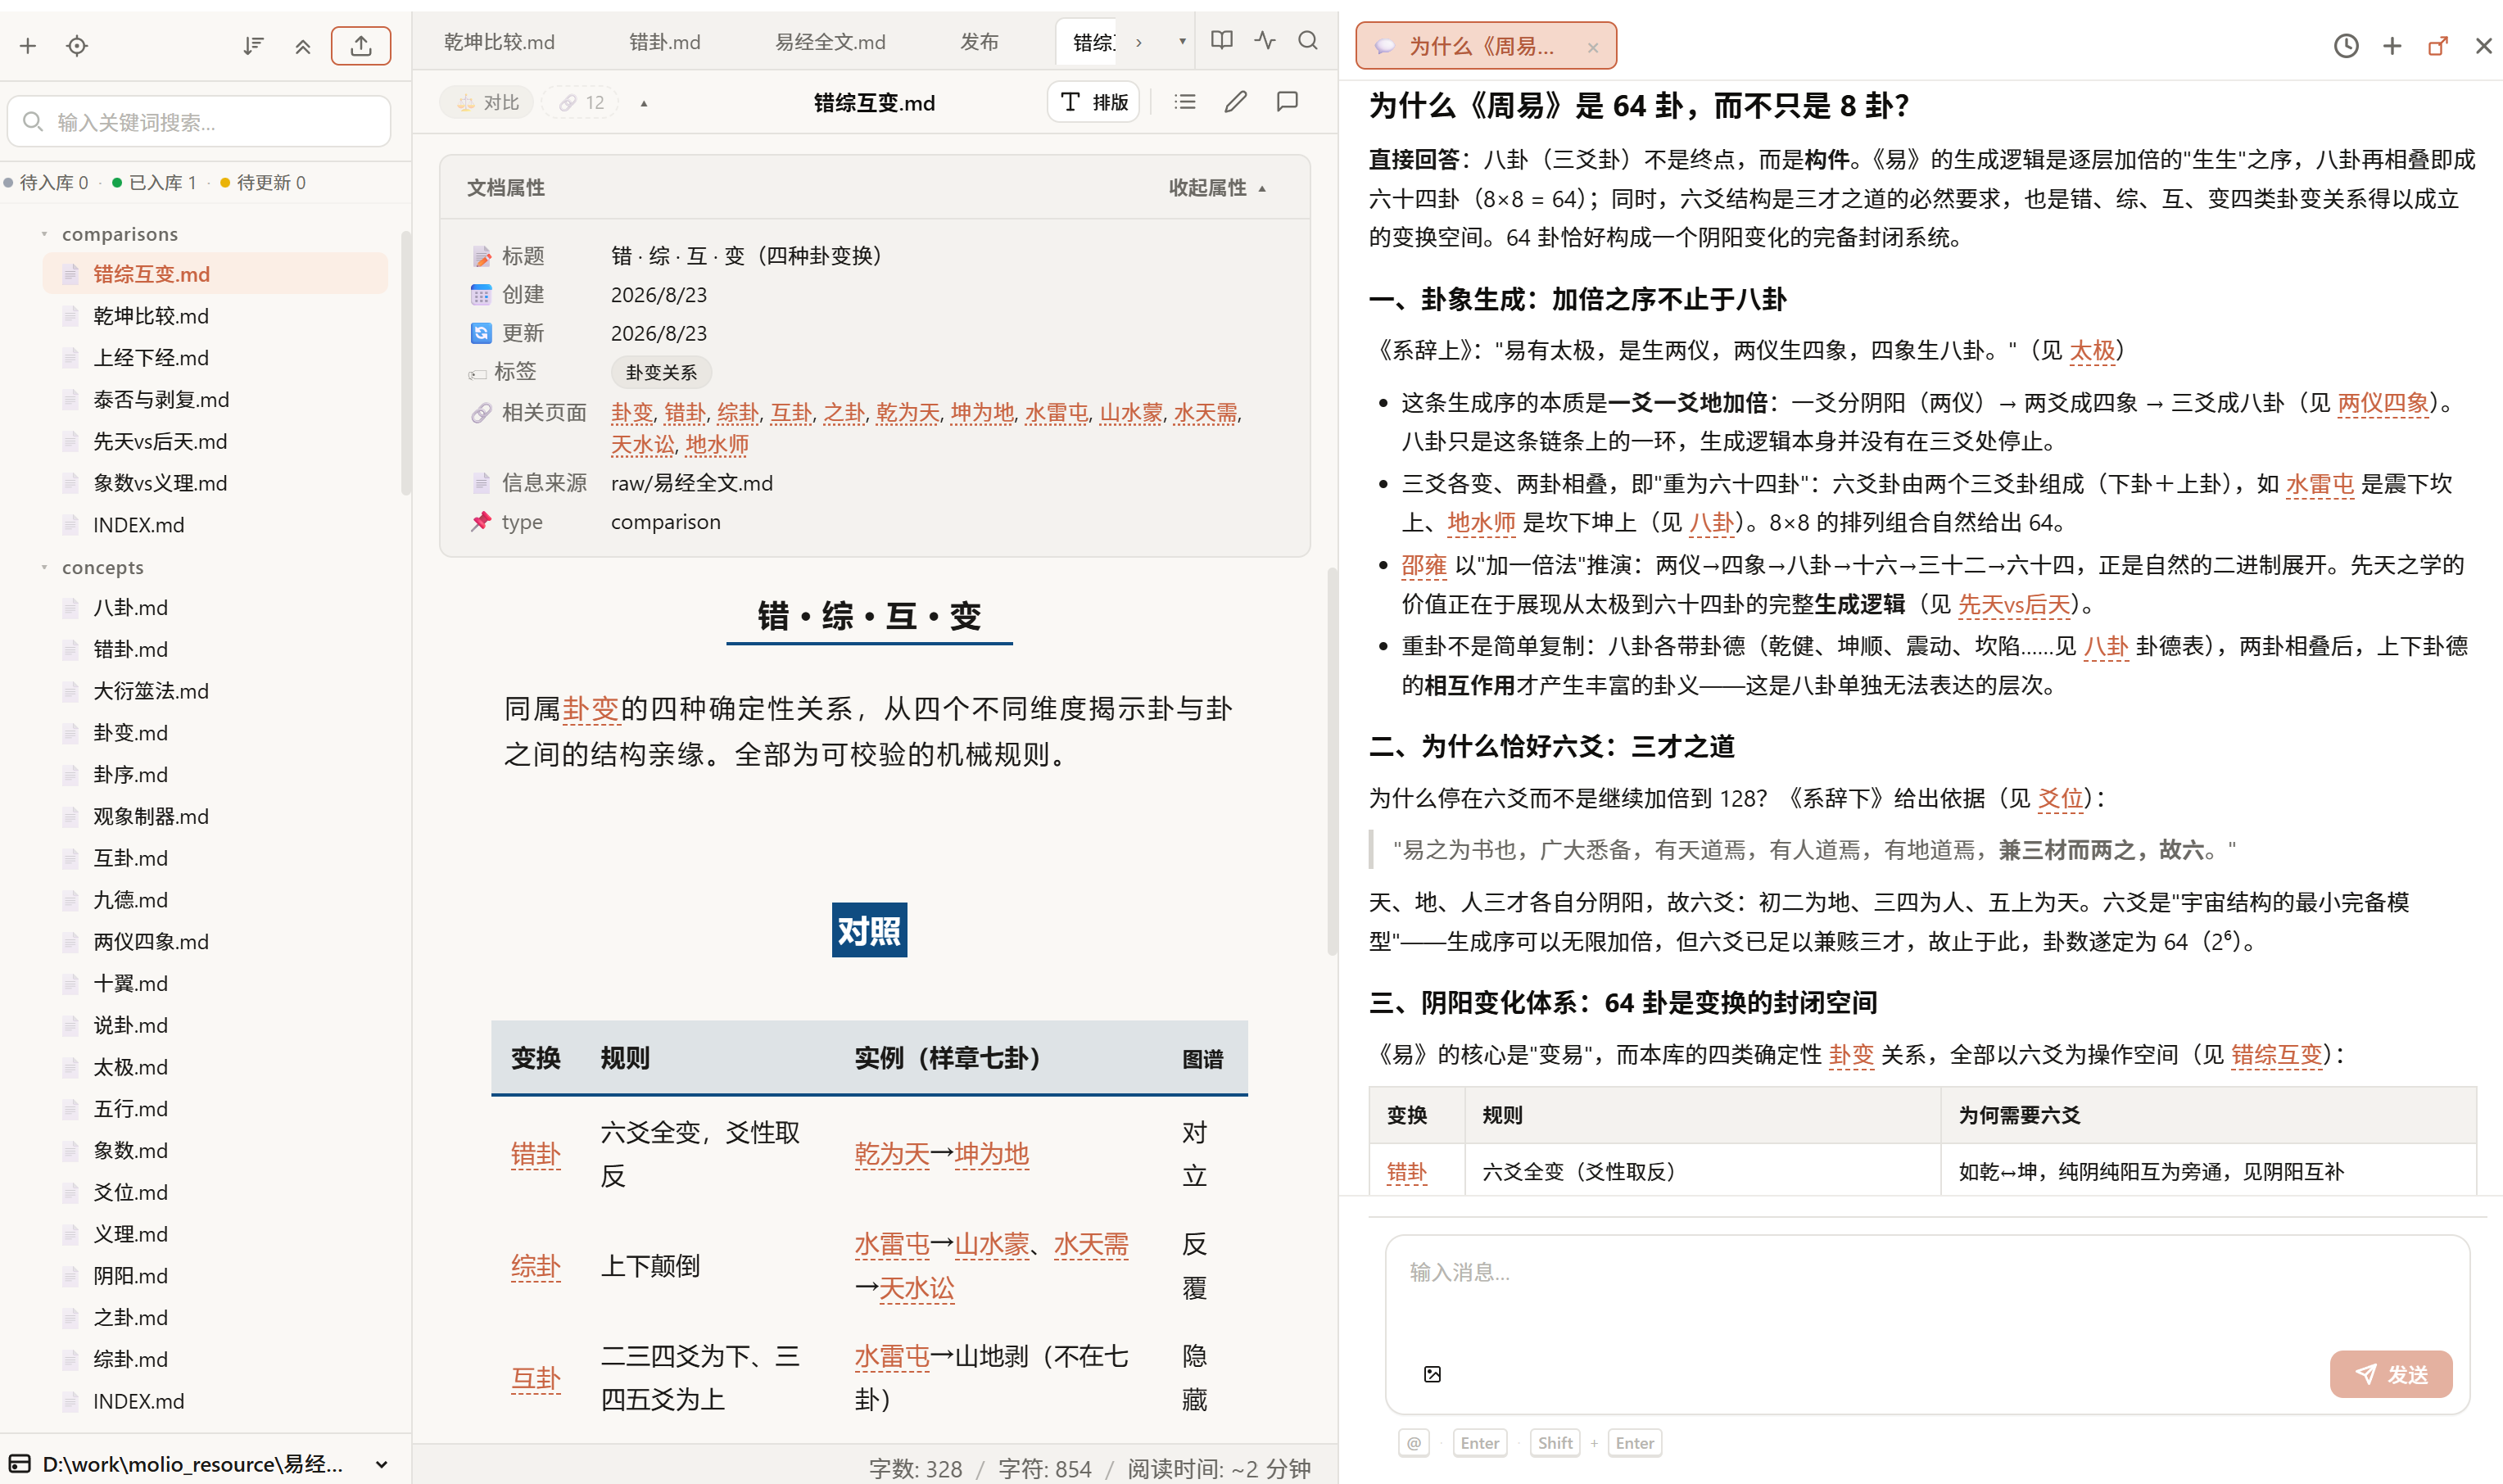Expand the small triangle next to the 12 pill
The width and height of the screenshot is (2503, 1484).
click(x=644, y=103)
